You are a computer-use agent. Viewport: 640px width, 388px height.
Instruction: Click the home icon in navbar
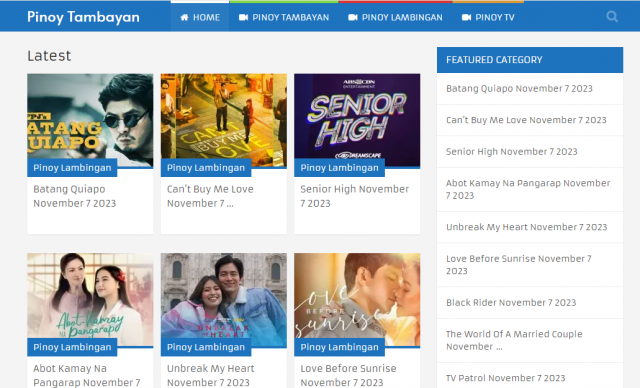(184, 17)
